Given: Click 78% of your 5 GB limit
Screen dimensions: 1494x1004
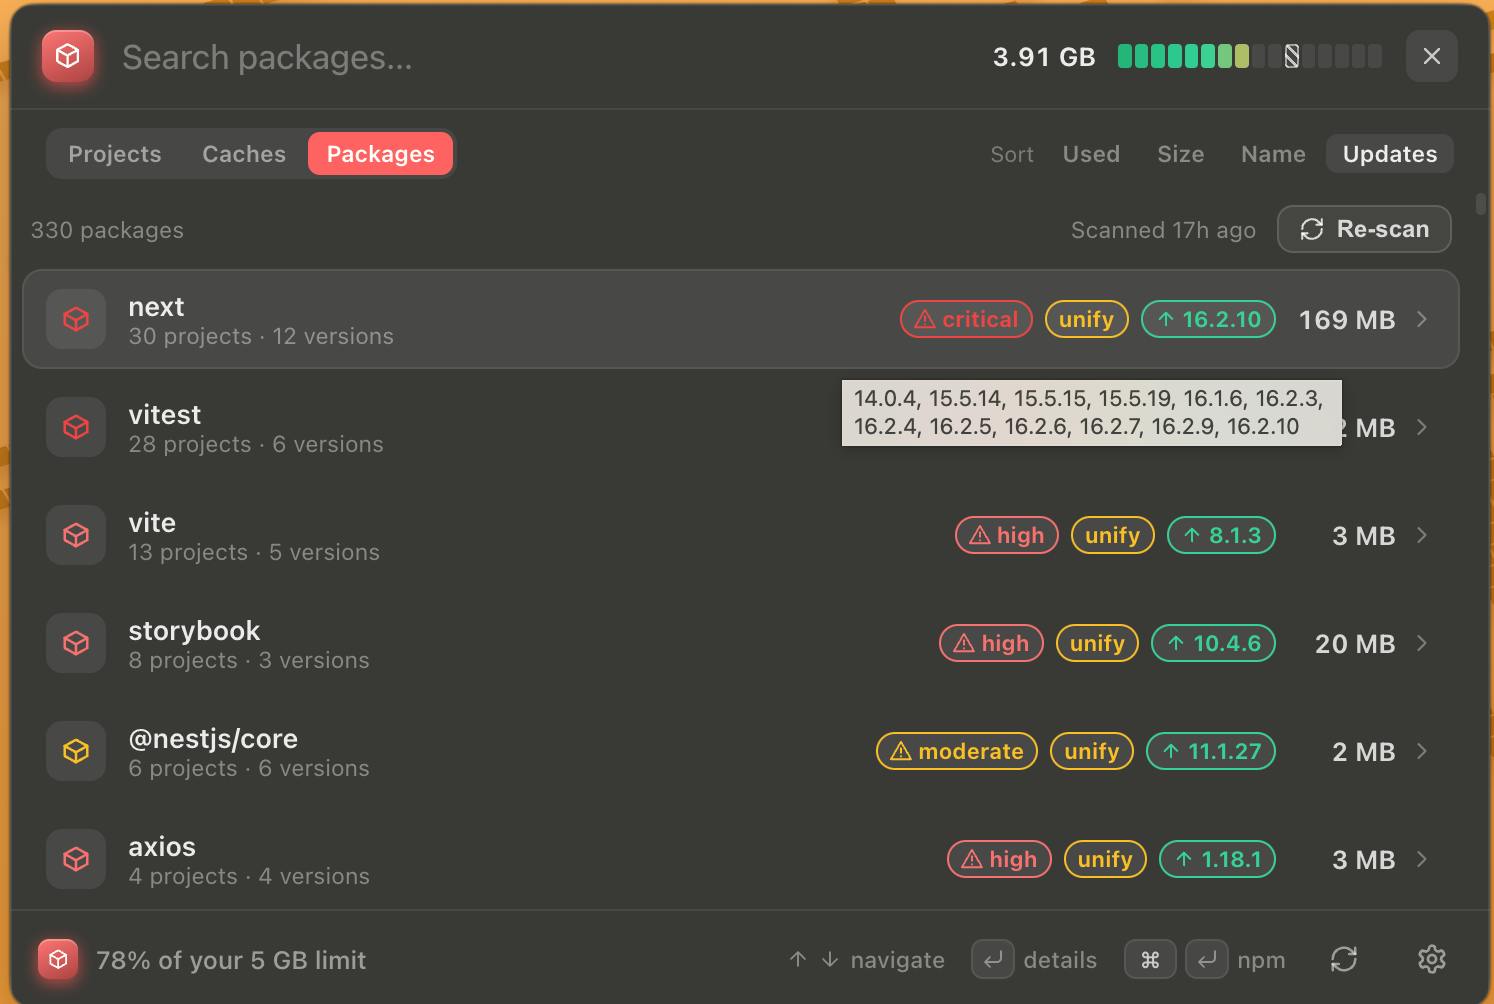Looking at the screenshot, I should [x=231, y=960].
